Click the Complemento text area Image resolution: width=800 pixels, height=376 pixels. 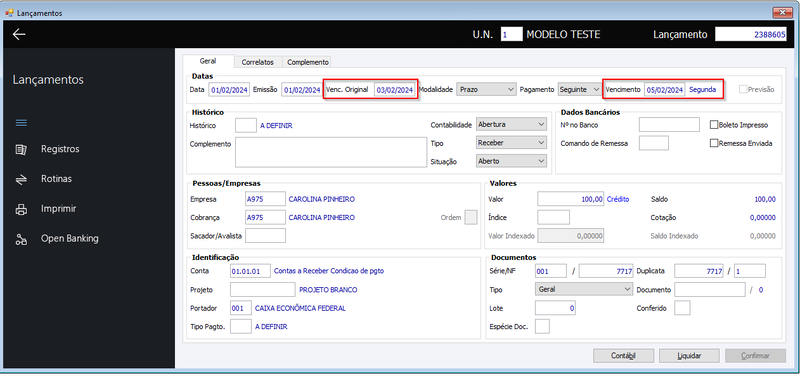331,152
